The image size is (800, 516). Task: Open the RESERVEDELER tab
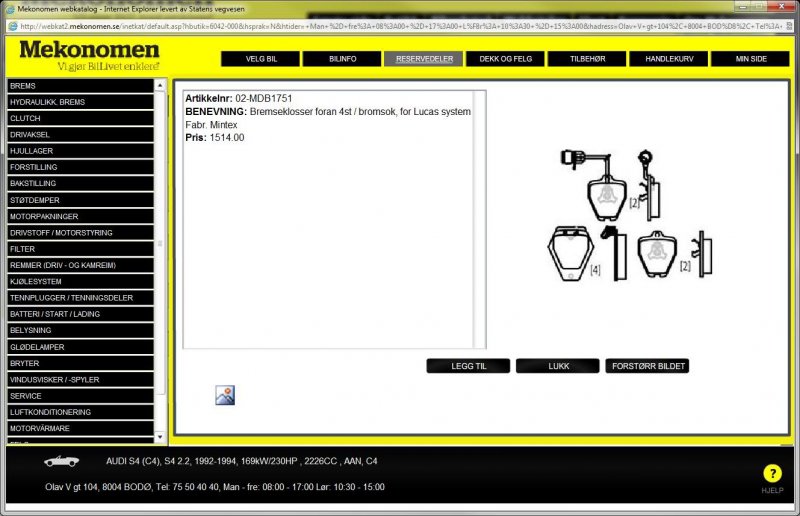point(423,59)
